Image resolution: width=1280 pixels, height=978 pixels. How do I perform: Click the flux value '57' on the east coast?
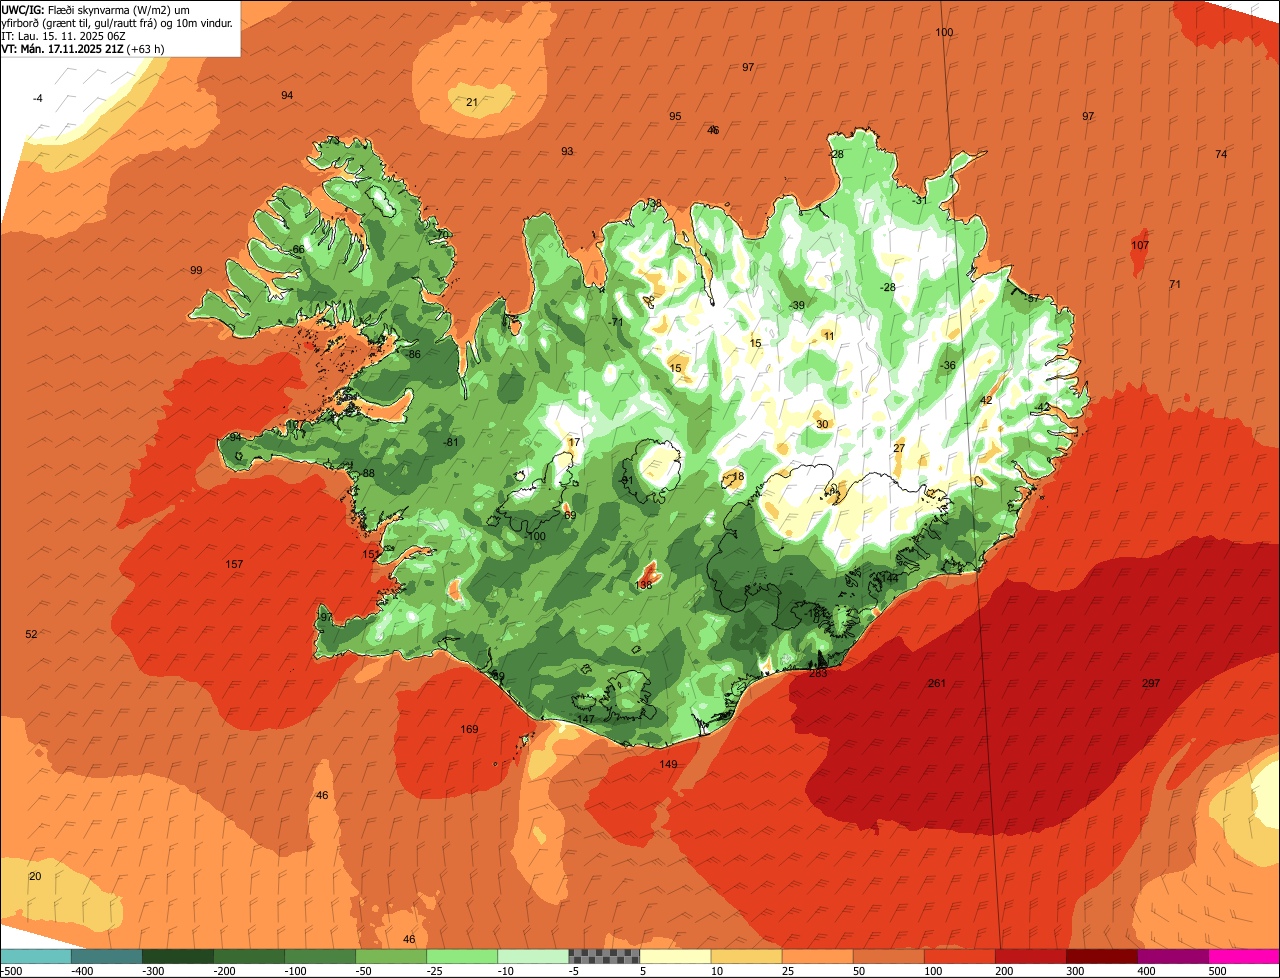[1034, 298]
